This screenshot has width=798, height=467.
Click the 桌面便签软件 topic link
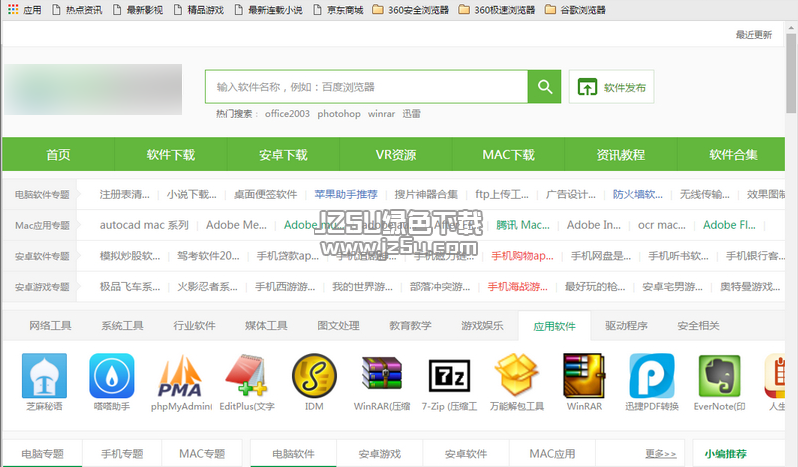point(265,194)
